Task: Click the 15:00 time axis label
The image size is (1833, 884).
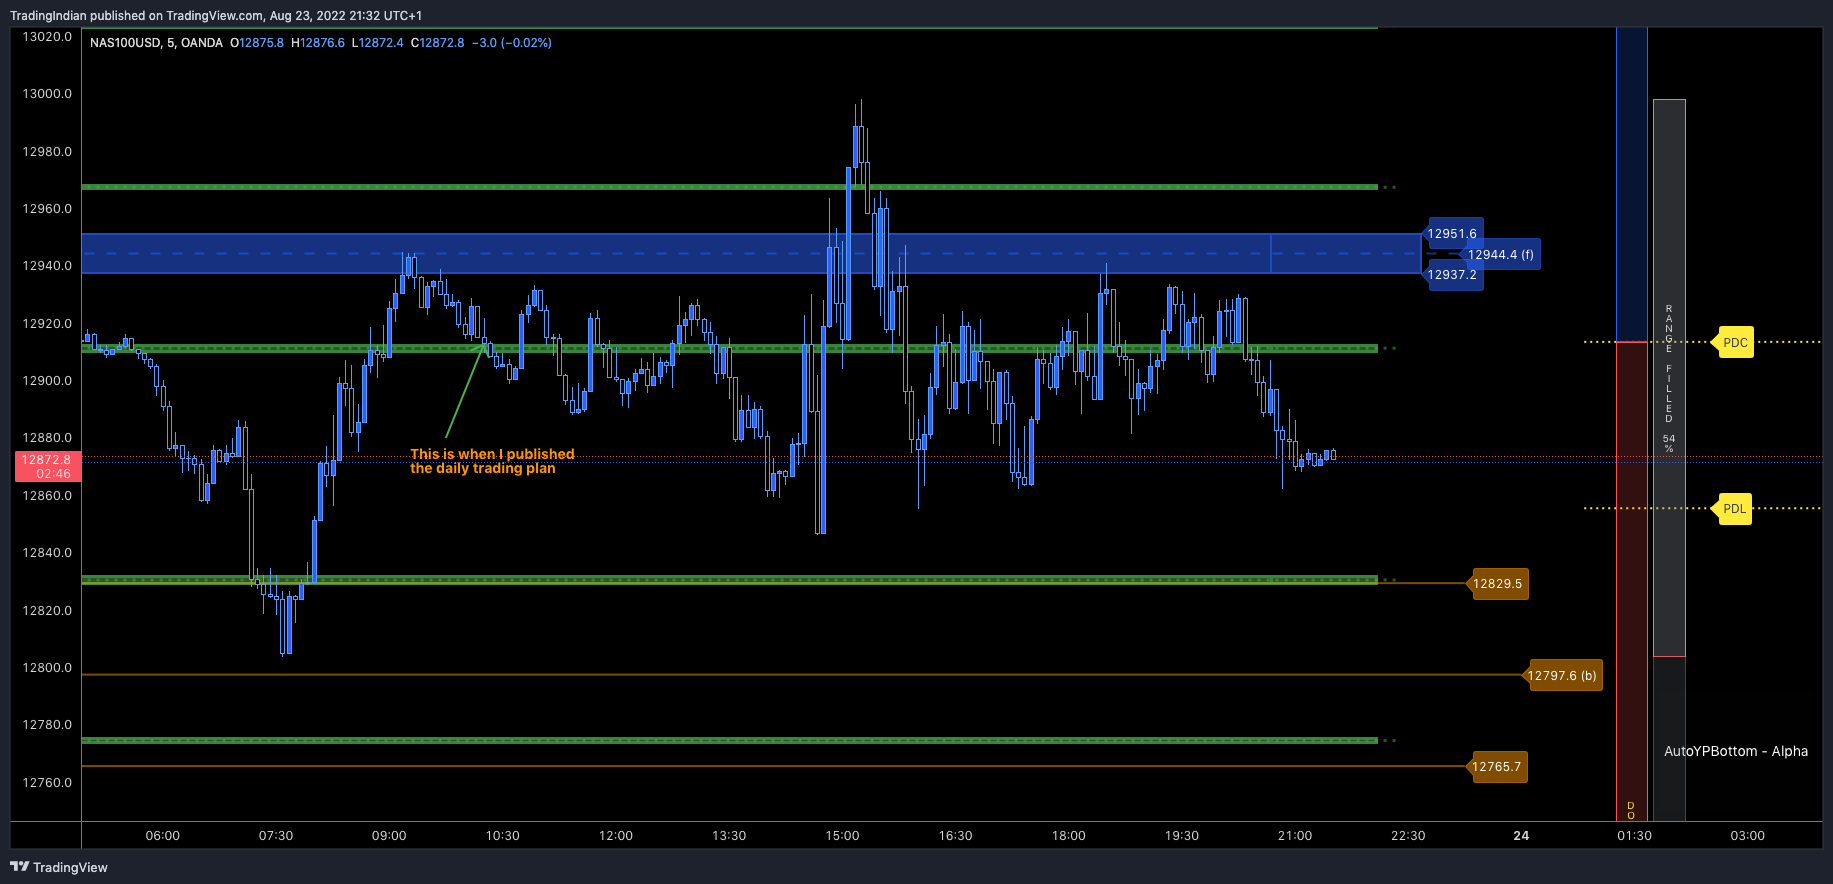Action: tap(842, 836)
